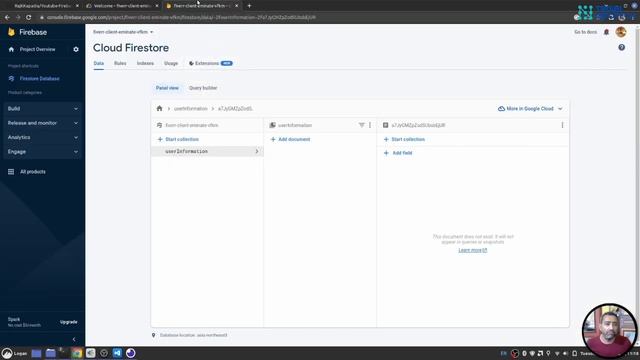Click the browser forward arrow
Viewport: 640px width, 360px height.
[18, 18]
